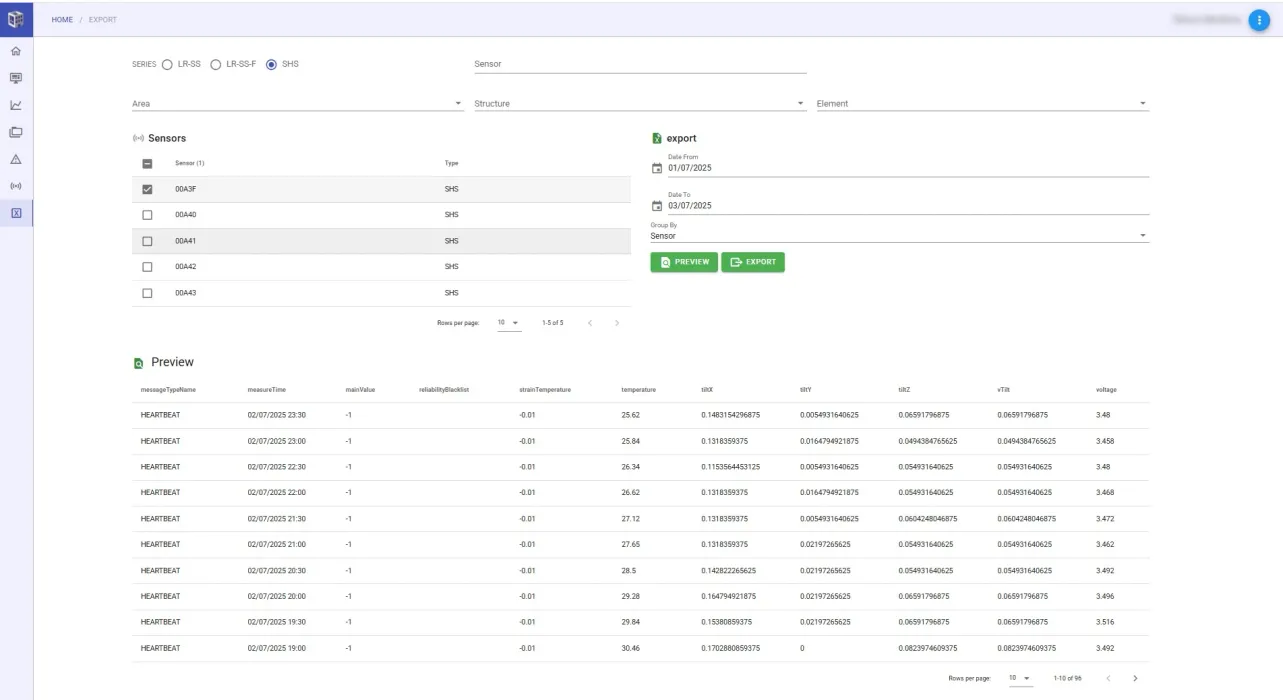Open the home icon in the sidebar
Screen dimensions: 1283x700
pyautogui.click(x=16, y=51)
